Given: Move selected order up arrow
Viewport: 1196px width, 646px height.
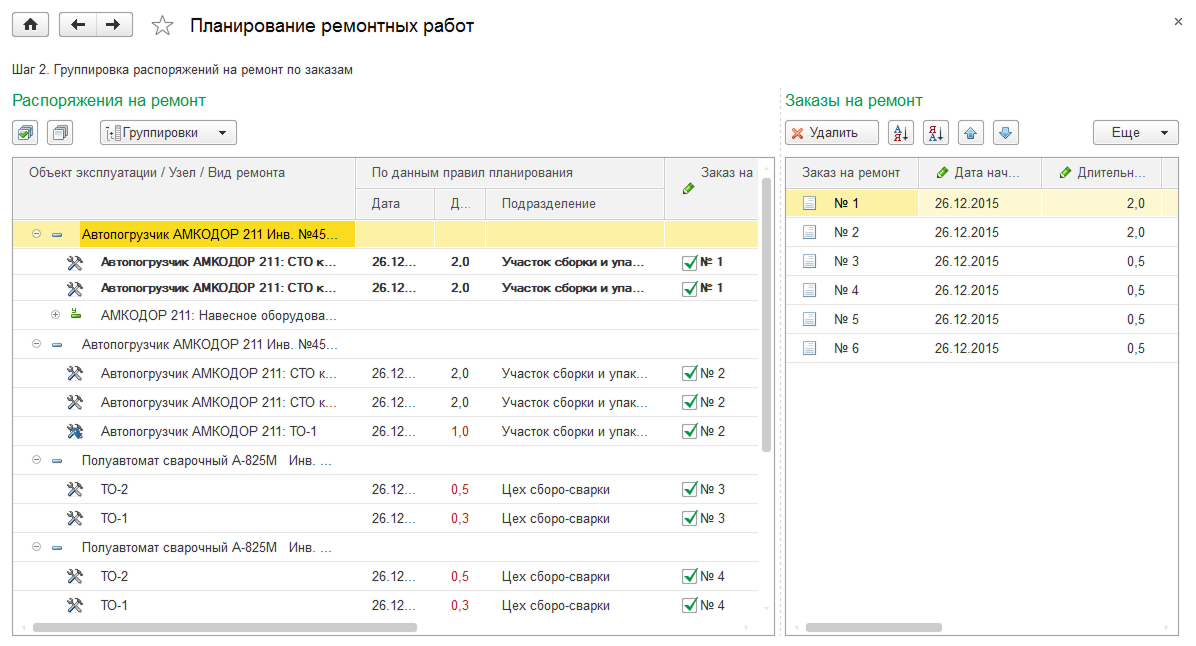Looking at the screenshot, I should point(970,133).
